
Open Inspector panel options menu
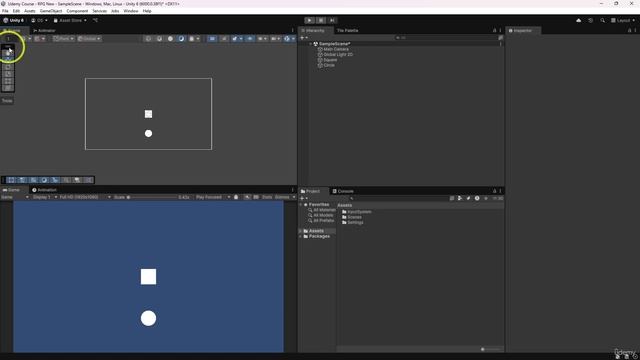click(635, 31)
